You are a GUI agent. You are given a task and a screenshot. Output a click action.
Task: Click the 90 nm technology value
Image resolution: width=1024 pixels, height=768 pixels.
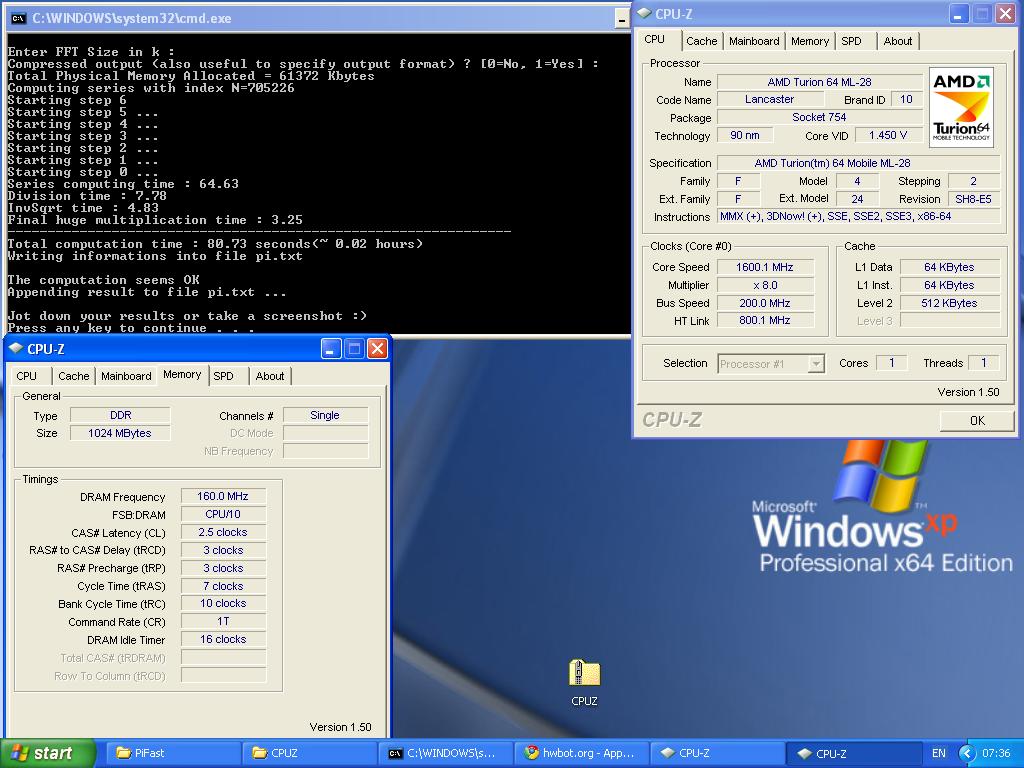pos(744,135)
